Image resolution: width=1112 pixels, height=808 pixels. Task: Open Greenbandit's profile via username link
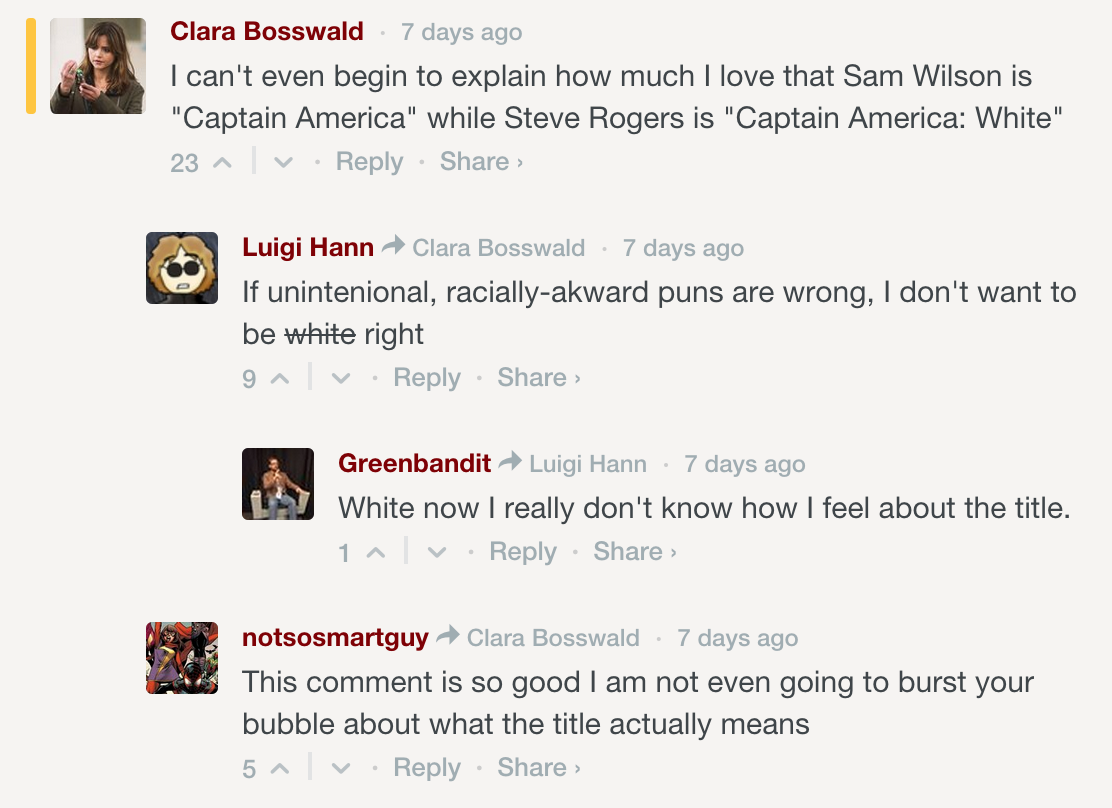pos(415,464)
